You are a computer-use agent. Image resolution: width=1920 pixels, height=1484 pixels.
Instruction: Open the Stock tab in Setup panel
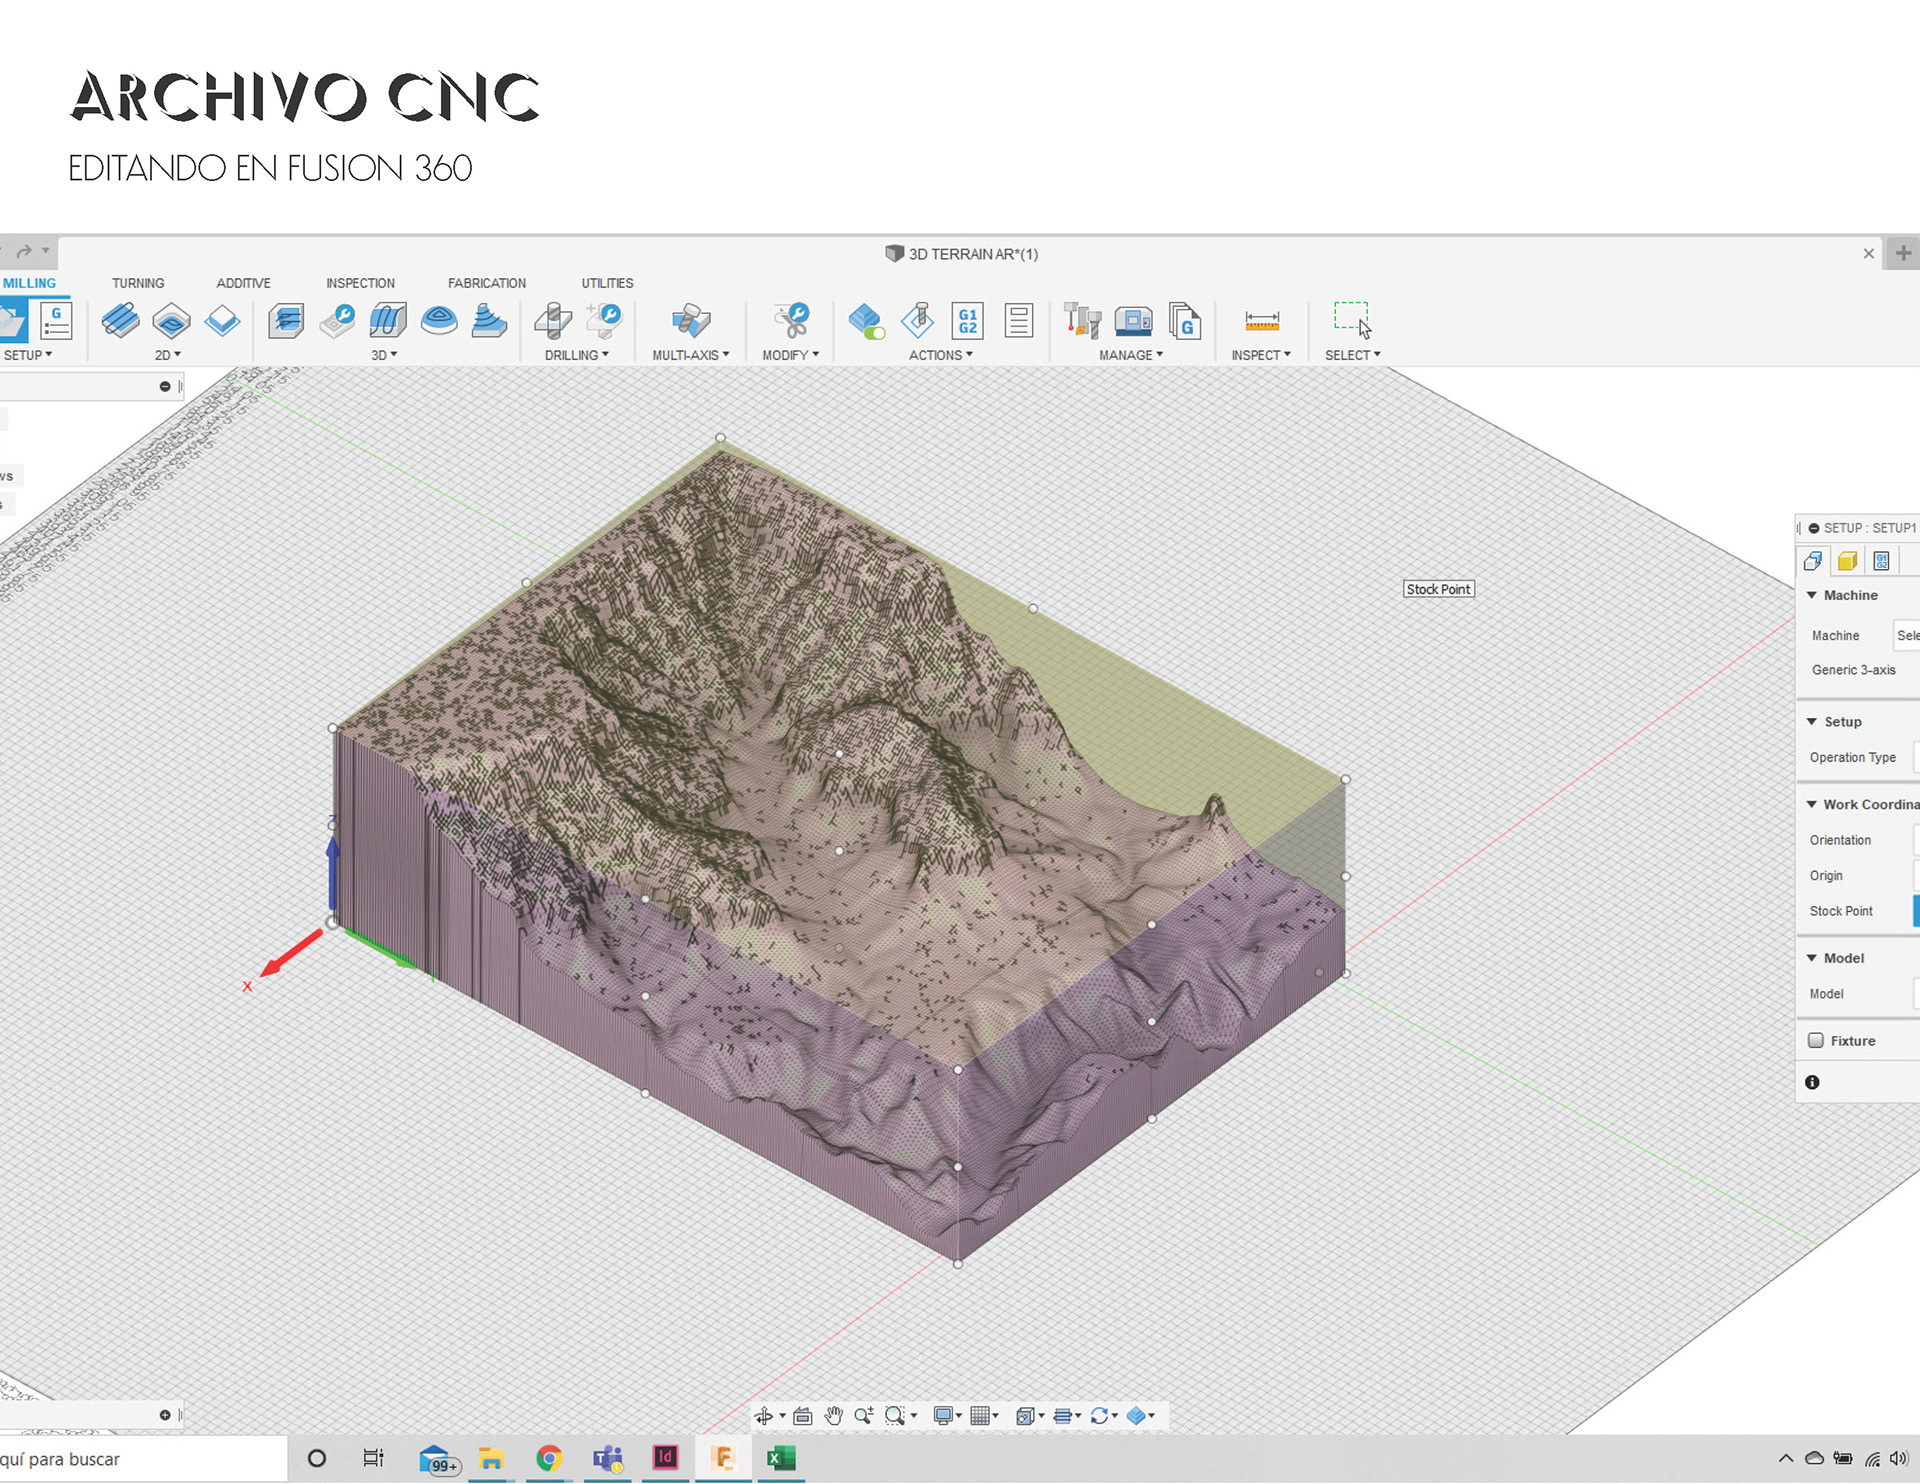click(x=1847, y=561)
